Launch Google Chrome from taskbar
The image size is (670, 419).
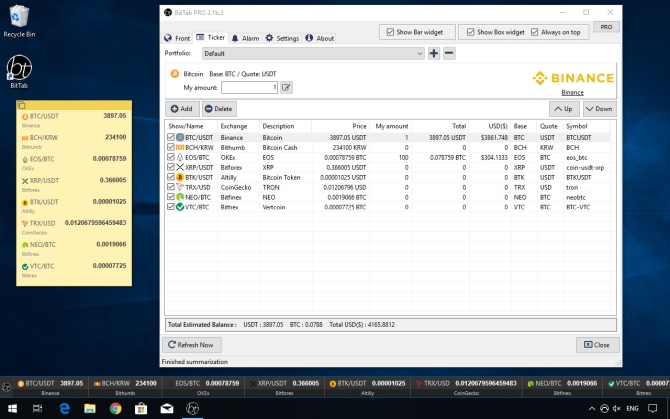tap(115, 409)
